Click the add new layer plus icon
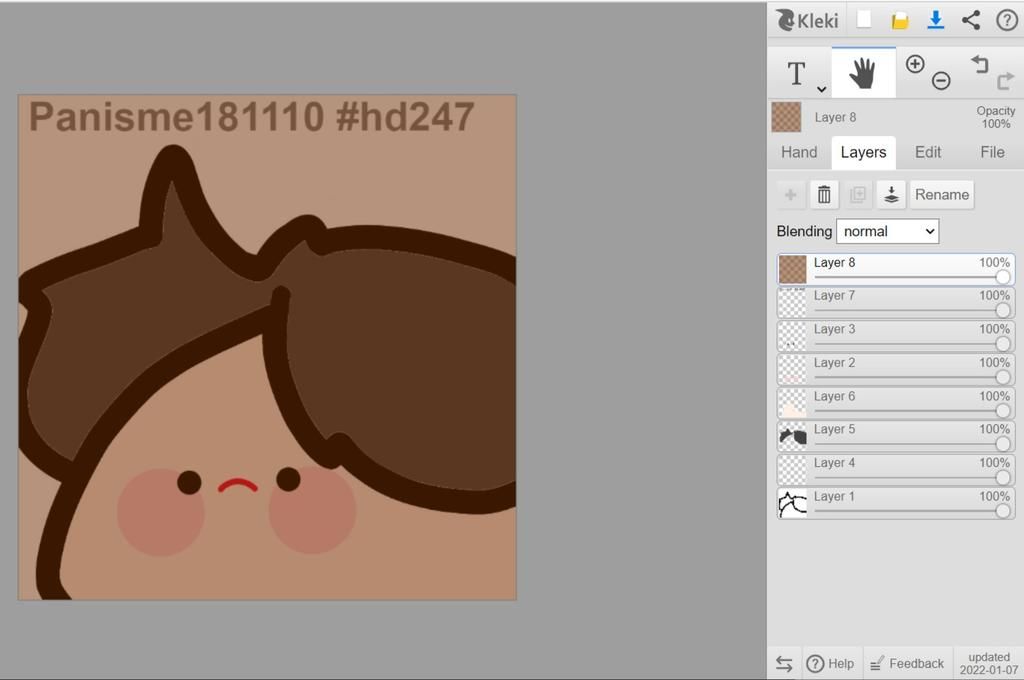The height and width of the screenshot is (680, 1024). click(790, 195)
